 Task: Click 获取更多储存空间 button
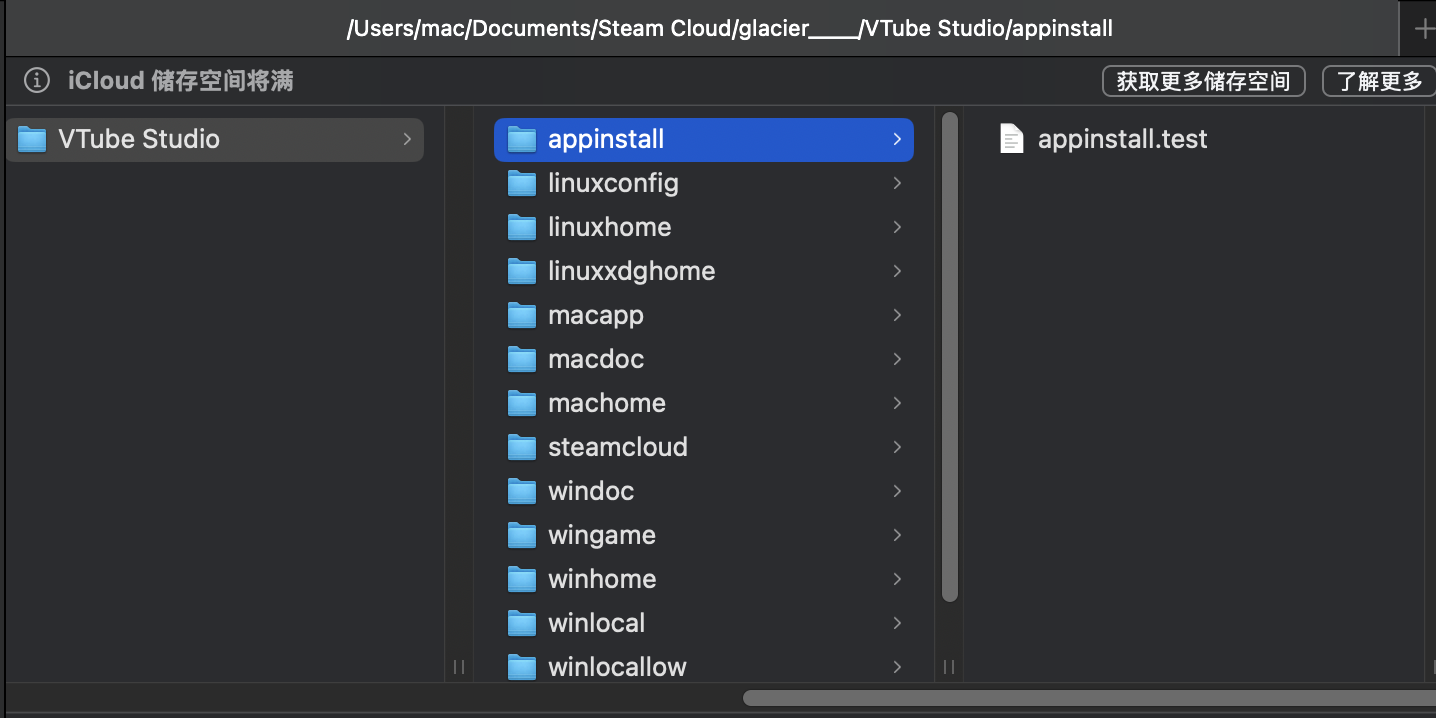point(1203,81)
